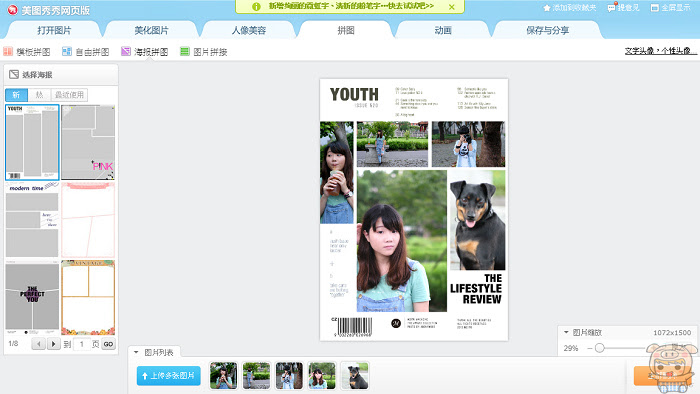Close the yellow notification banner
Screen dimensions: 700x394
452,7
